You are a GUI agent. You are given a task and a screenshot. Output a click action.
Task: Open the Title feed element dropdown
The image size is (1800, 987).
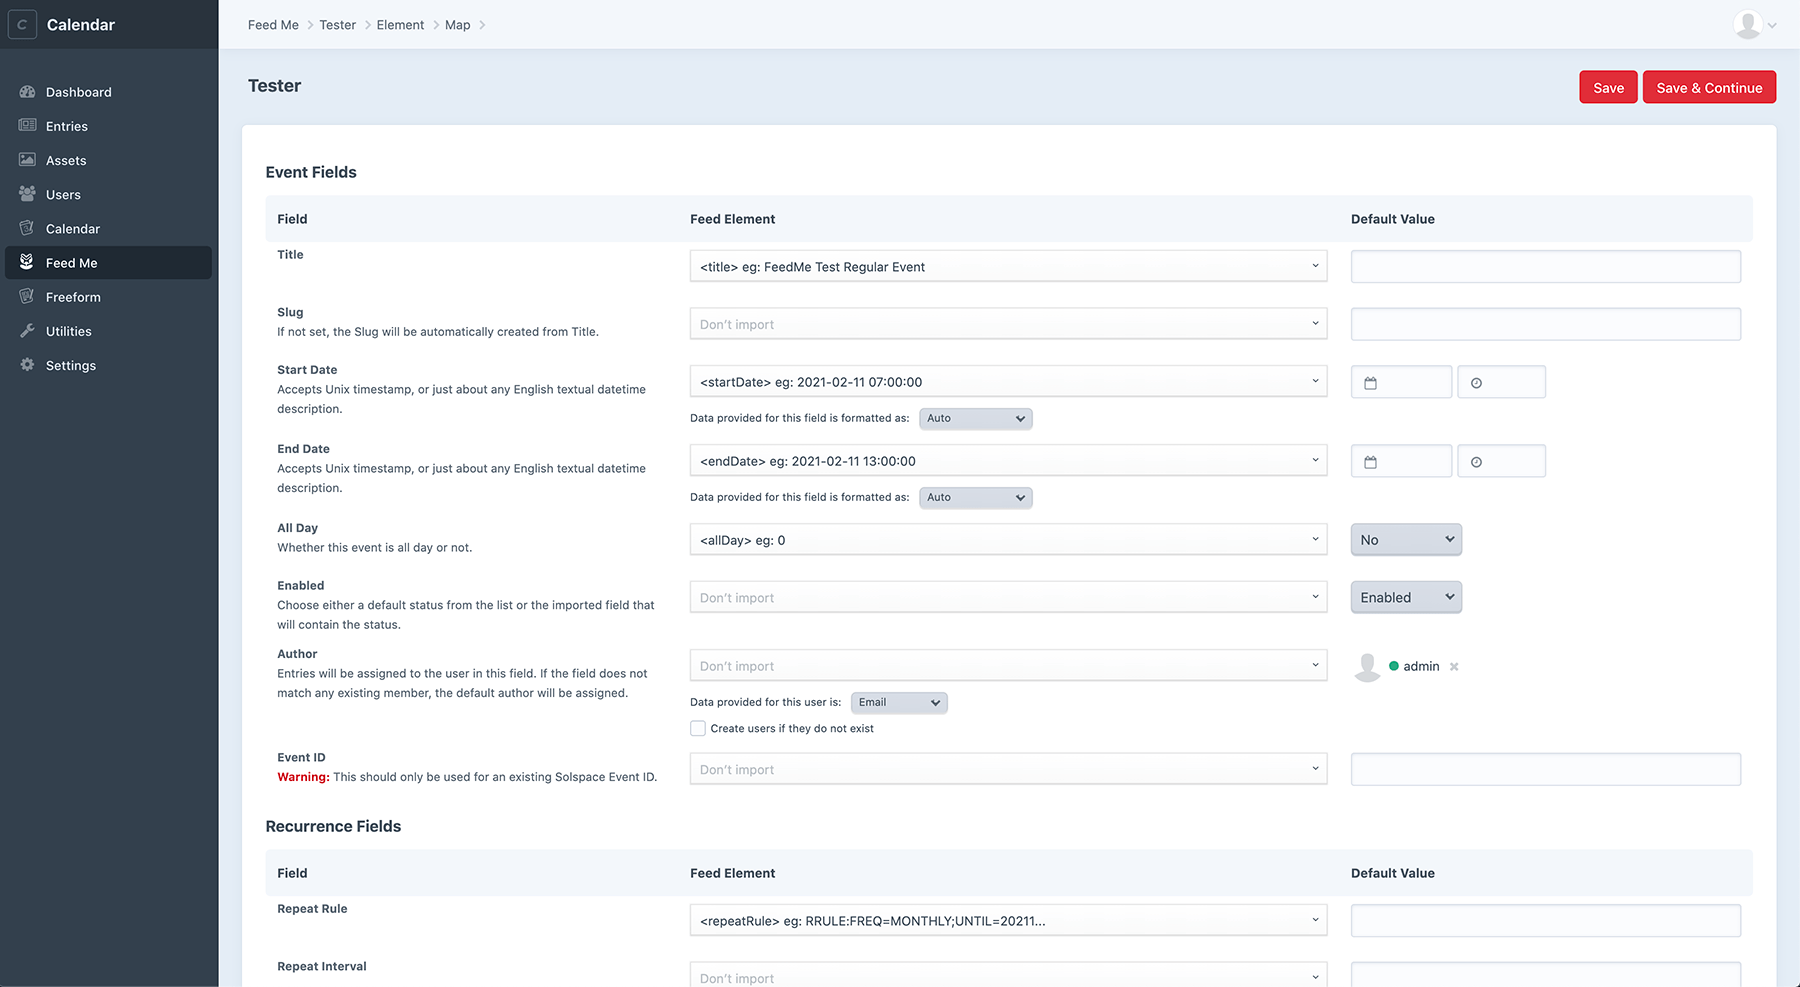(x=1008, y=266)
